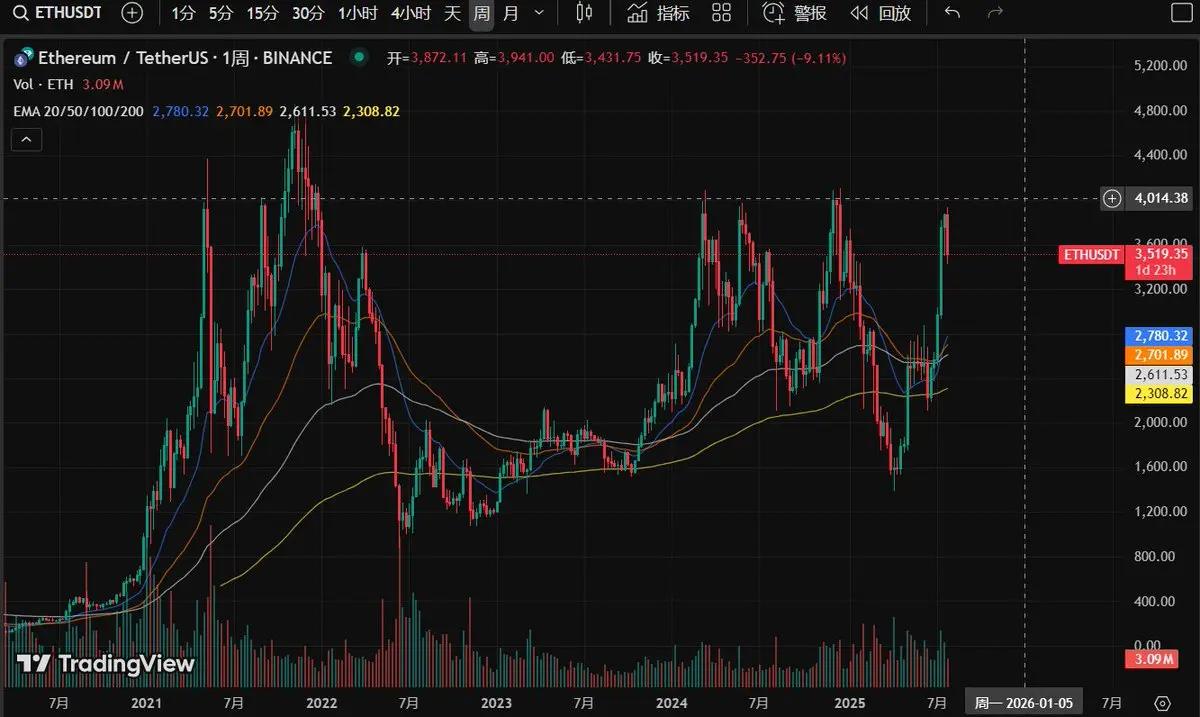Viewport: 1200px width, 717px height.
Task: Click the add symbol plus icon
Action: pos(132,13)
